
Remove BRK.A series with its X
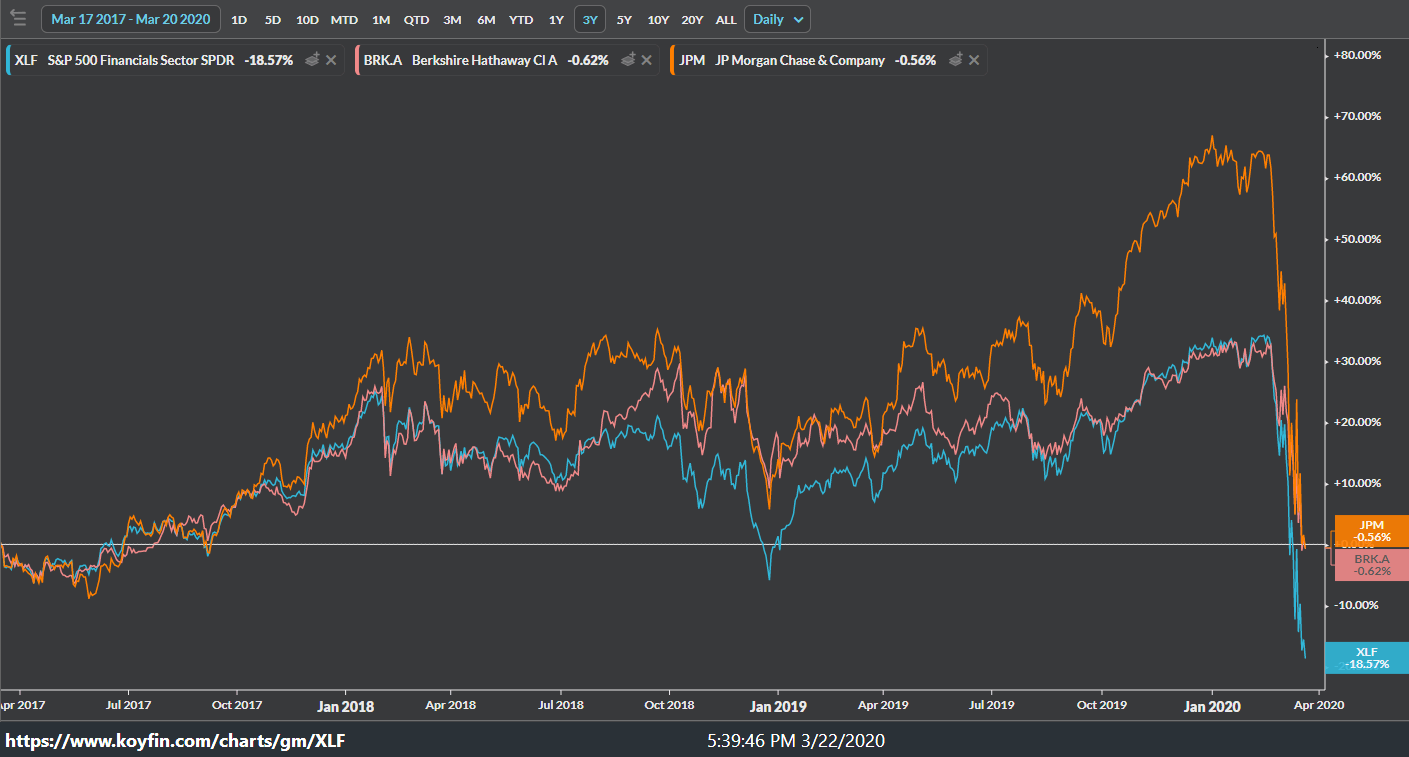647,60
